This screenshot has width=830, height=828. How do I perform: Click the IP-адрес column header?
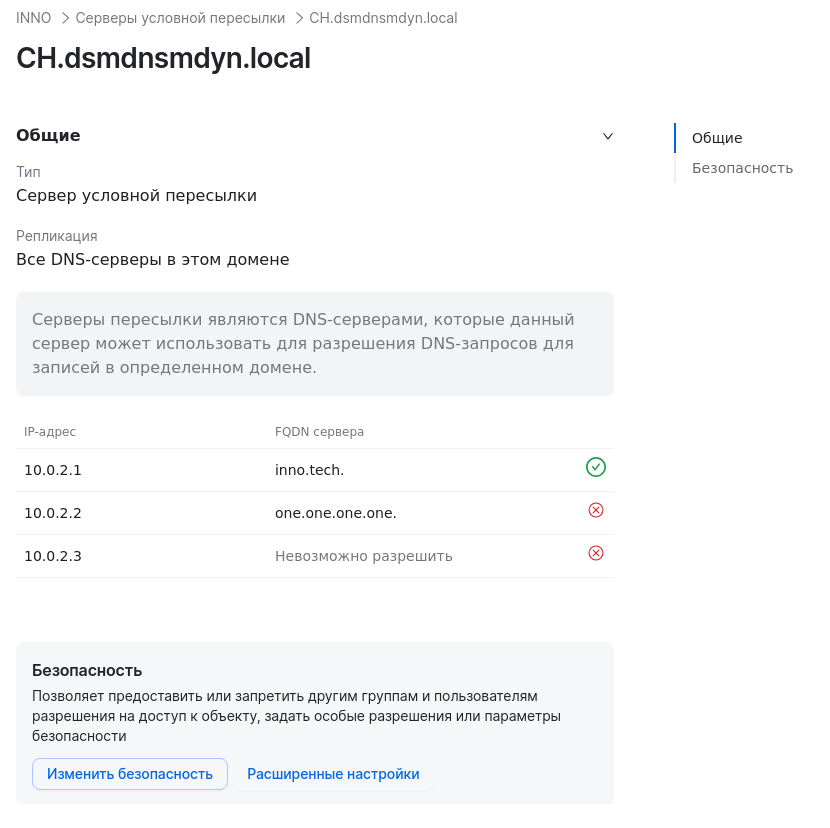pos(50,432)
